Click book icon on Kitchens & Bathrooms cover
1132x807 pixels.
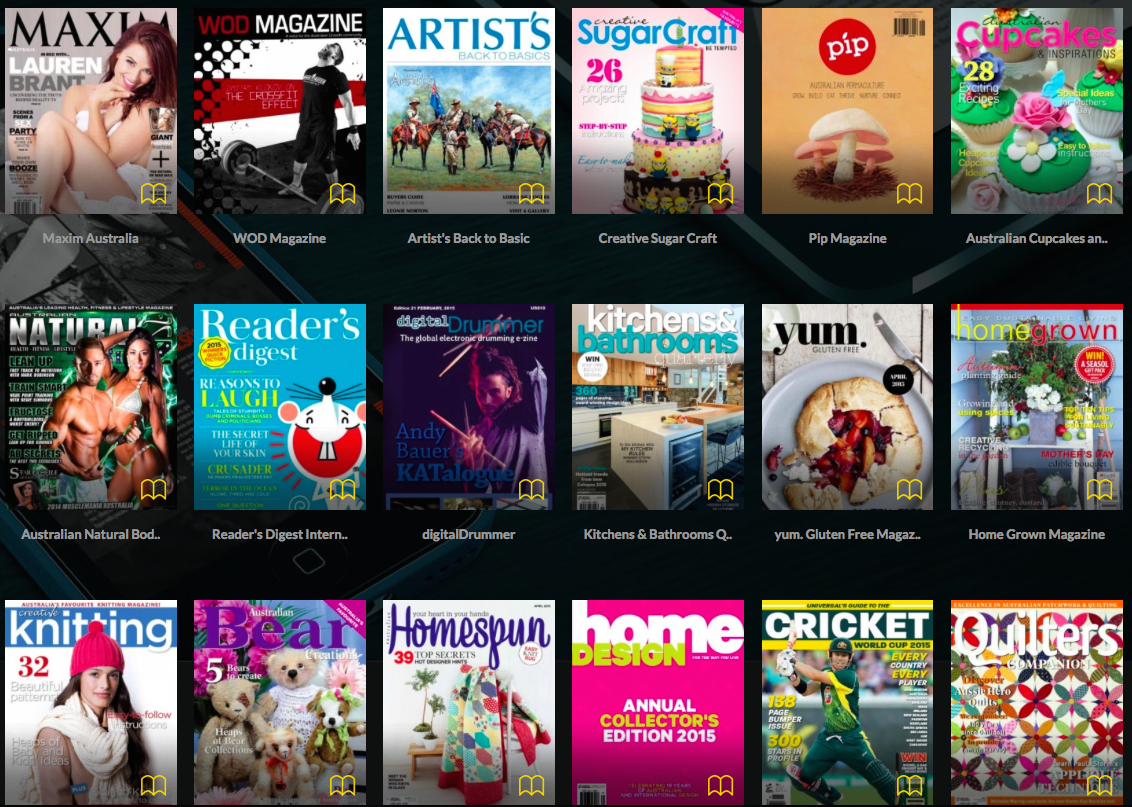720,490
